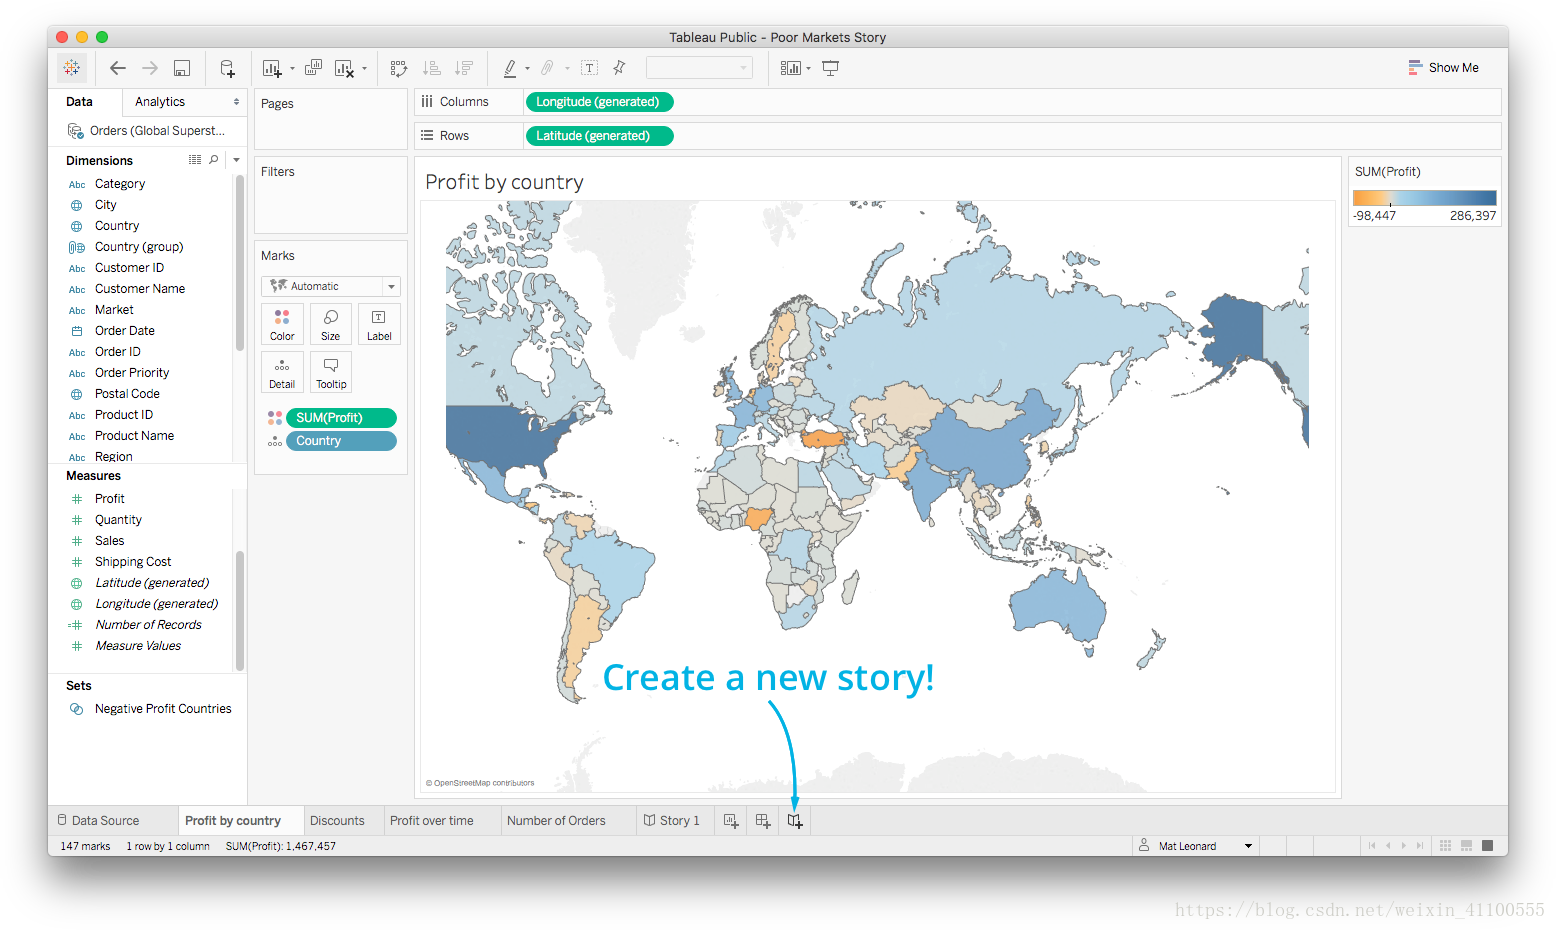Select the Profit measure field
The height and width of the screenshot is (930, 1556).
tap(110, 499)
